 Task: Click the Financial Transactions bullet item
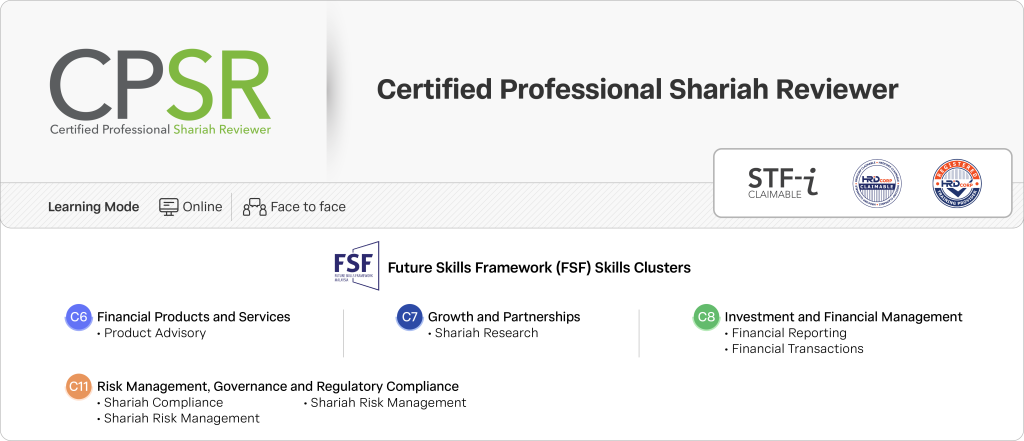tap(797, 349)
